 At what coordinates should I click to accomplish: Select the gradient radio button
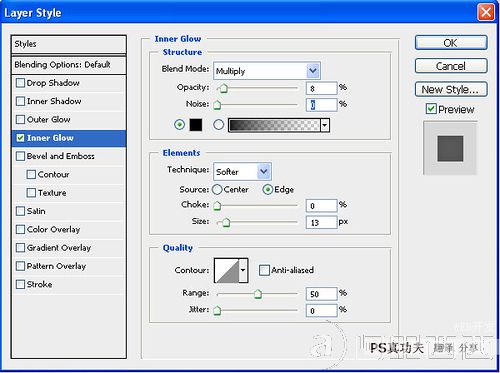click(218, 125)
